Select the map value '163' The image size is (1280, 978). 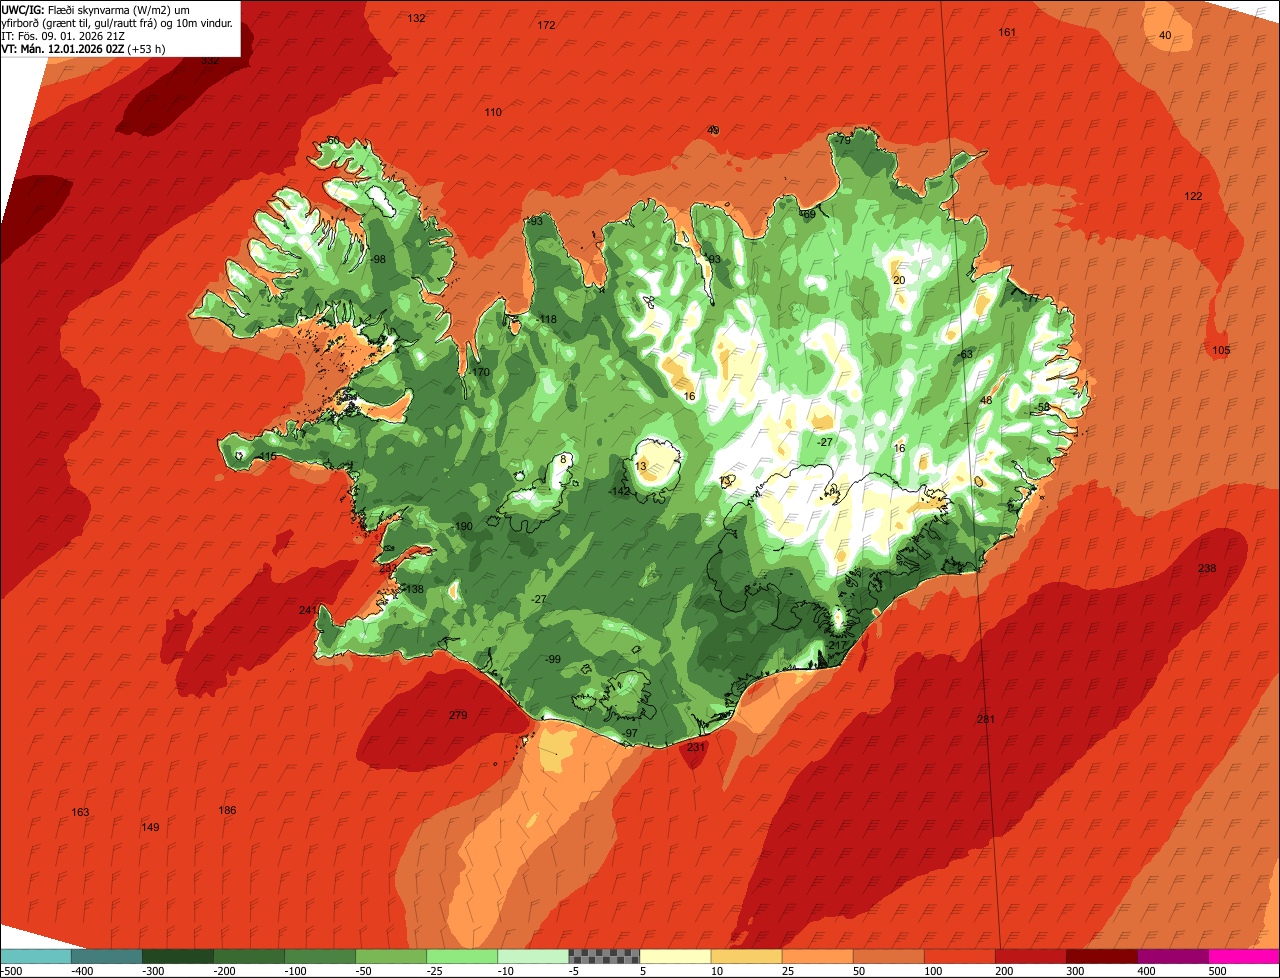click(x=81, y=812)
